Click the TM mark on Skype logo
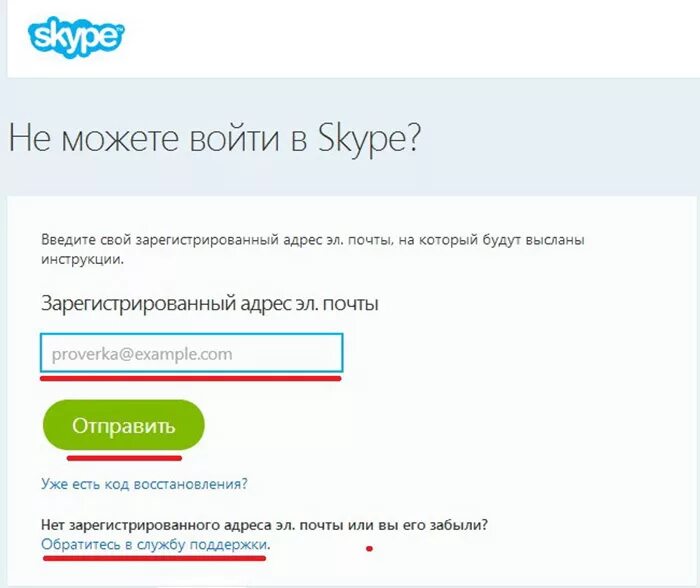 (120, 30)
